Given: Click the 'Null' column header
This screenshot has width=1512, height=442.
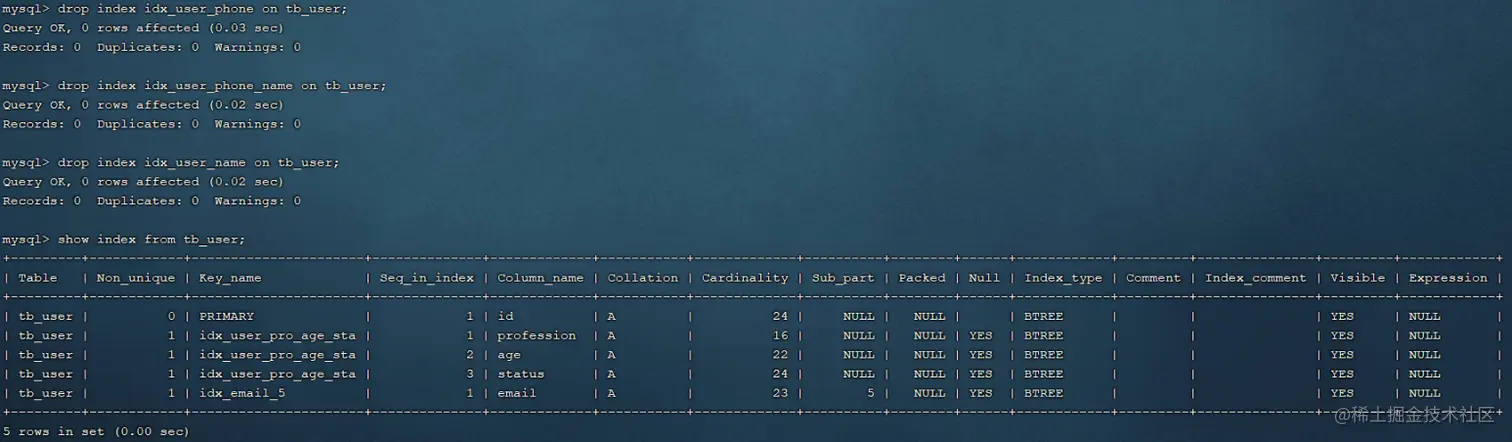Looking at the screenshot, I should (x=984, y=278).
